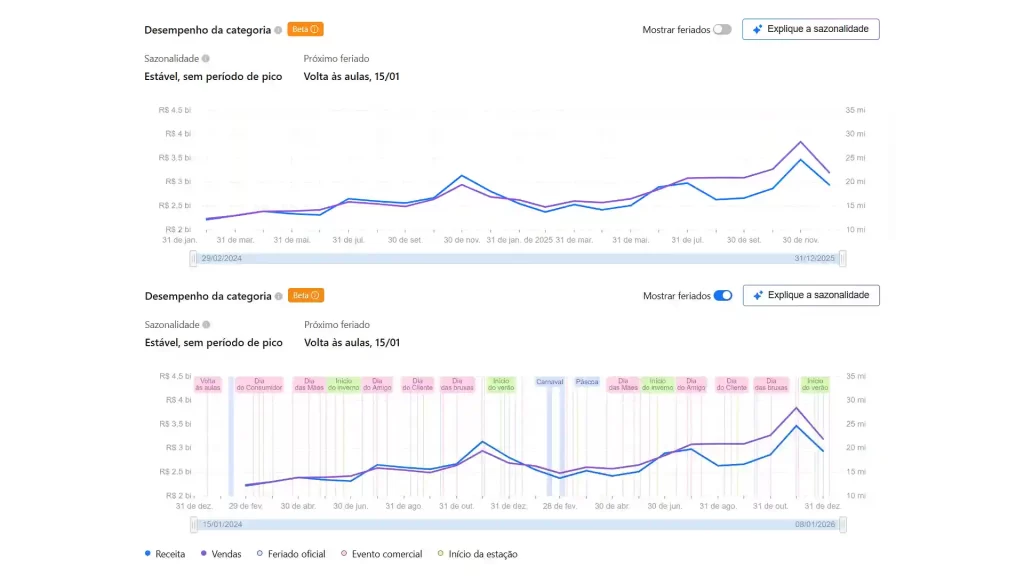Click left range handle at 29/02/2024

[x=194, y=258]
